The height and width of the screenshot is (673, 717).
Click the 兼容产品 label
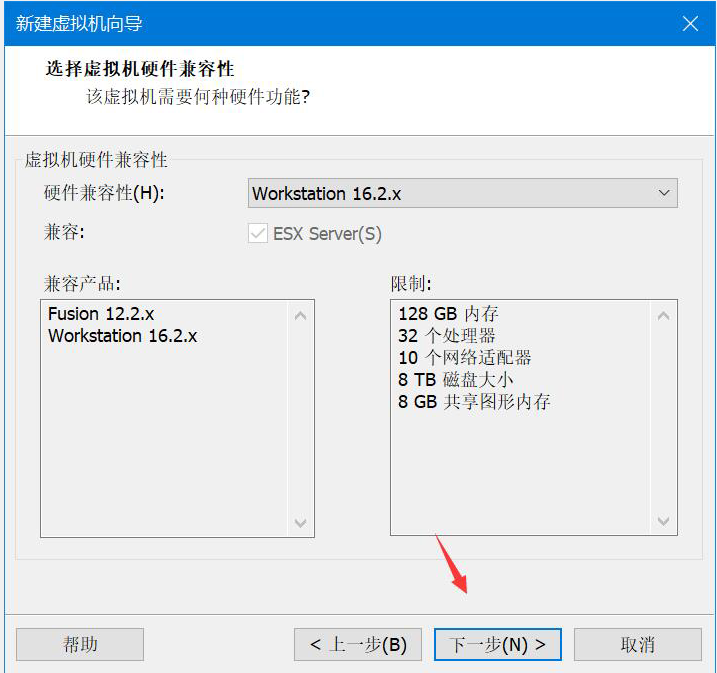click(82, 283)
